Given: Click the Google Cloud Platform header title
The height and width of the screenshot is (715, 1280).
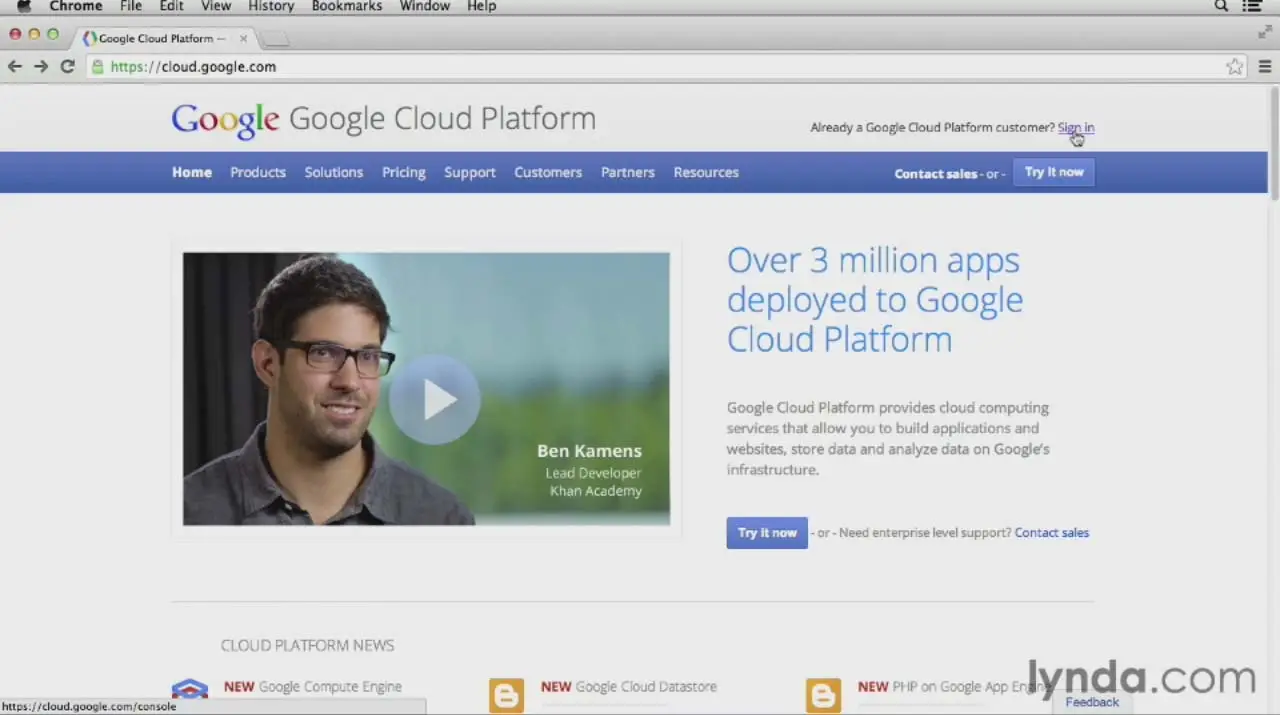Looking at the screenshot, I should coord(442,118).
